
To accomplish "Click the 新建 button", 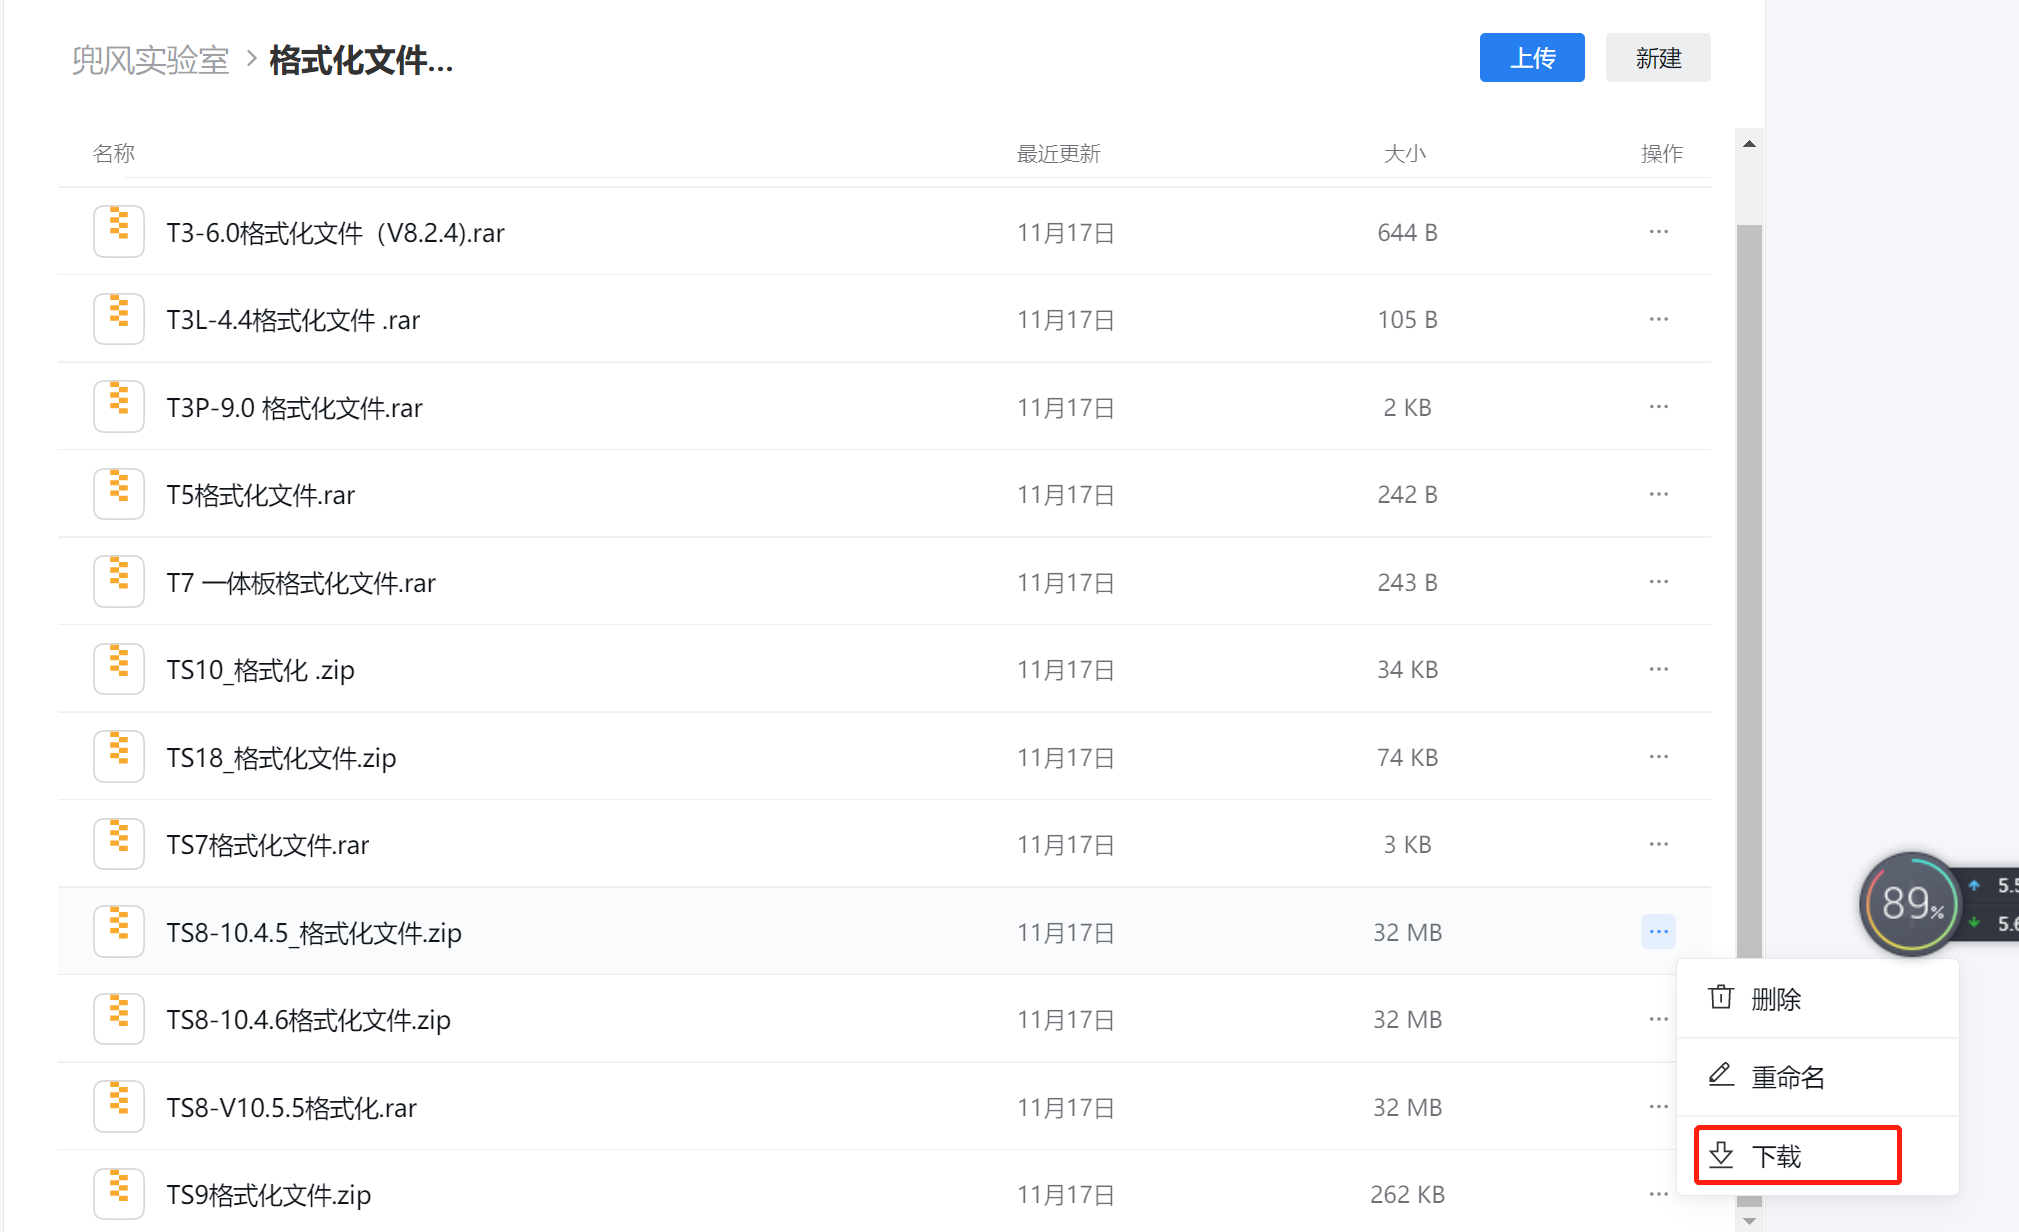I will 1657,58.
